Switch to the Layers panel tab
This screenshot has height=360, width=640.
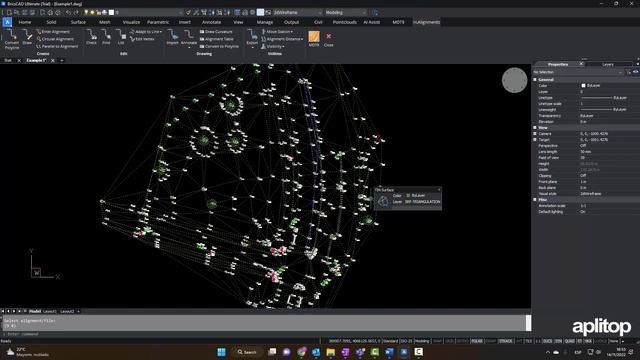tap(608, 64)
